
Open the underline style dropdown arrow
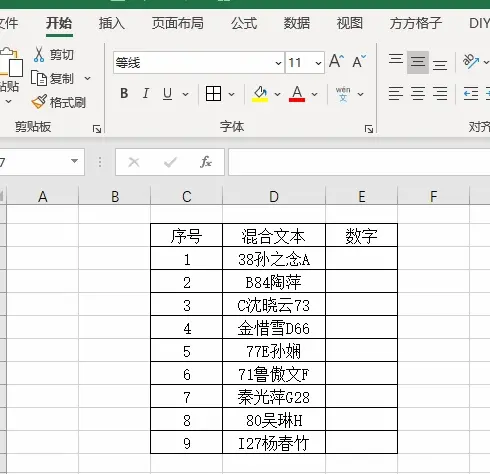pos(185,94)
